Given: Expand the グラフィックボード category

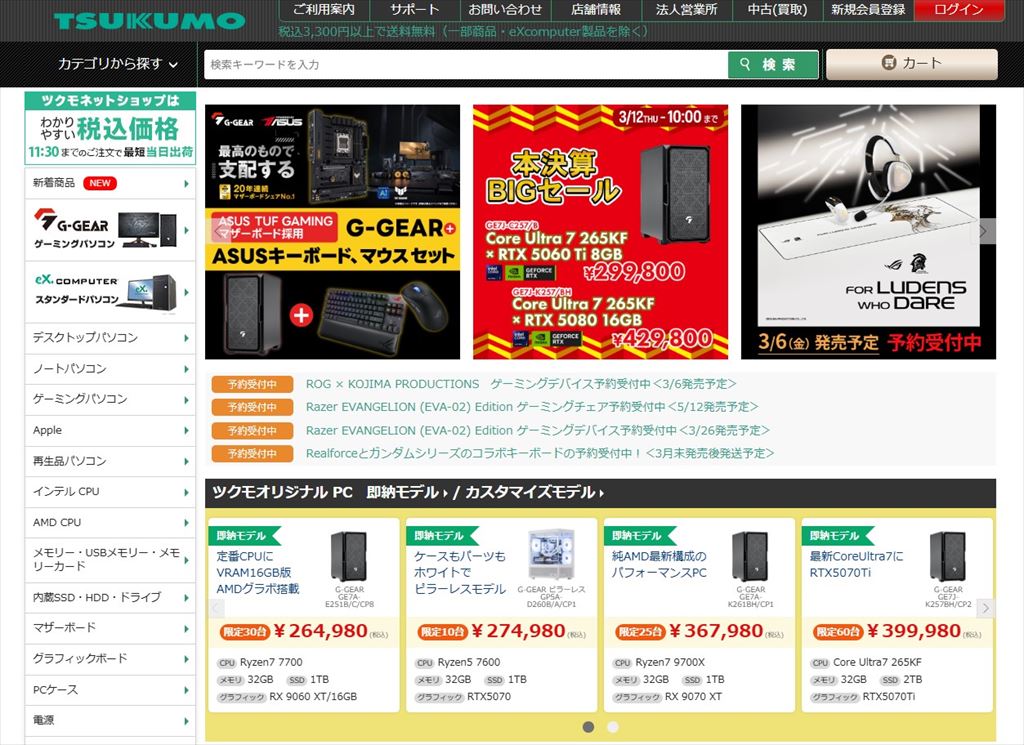Looking at the screenshot, I should (110, 659).
